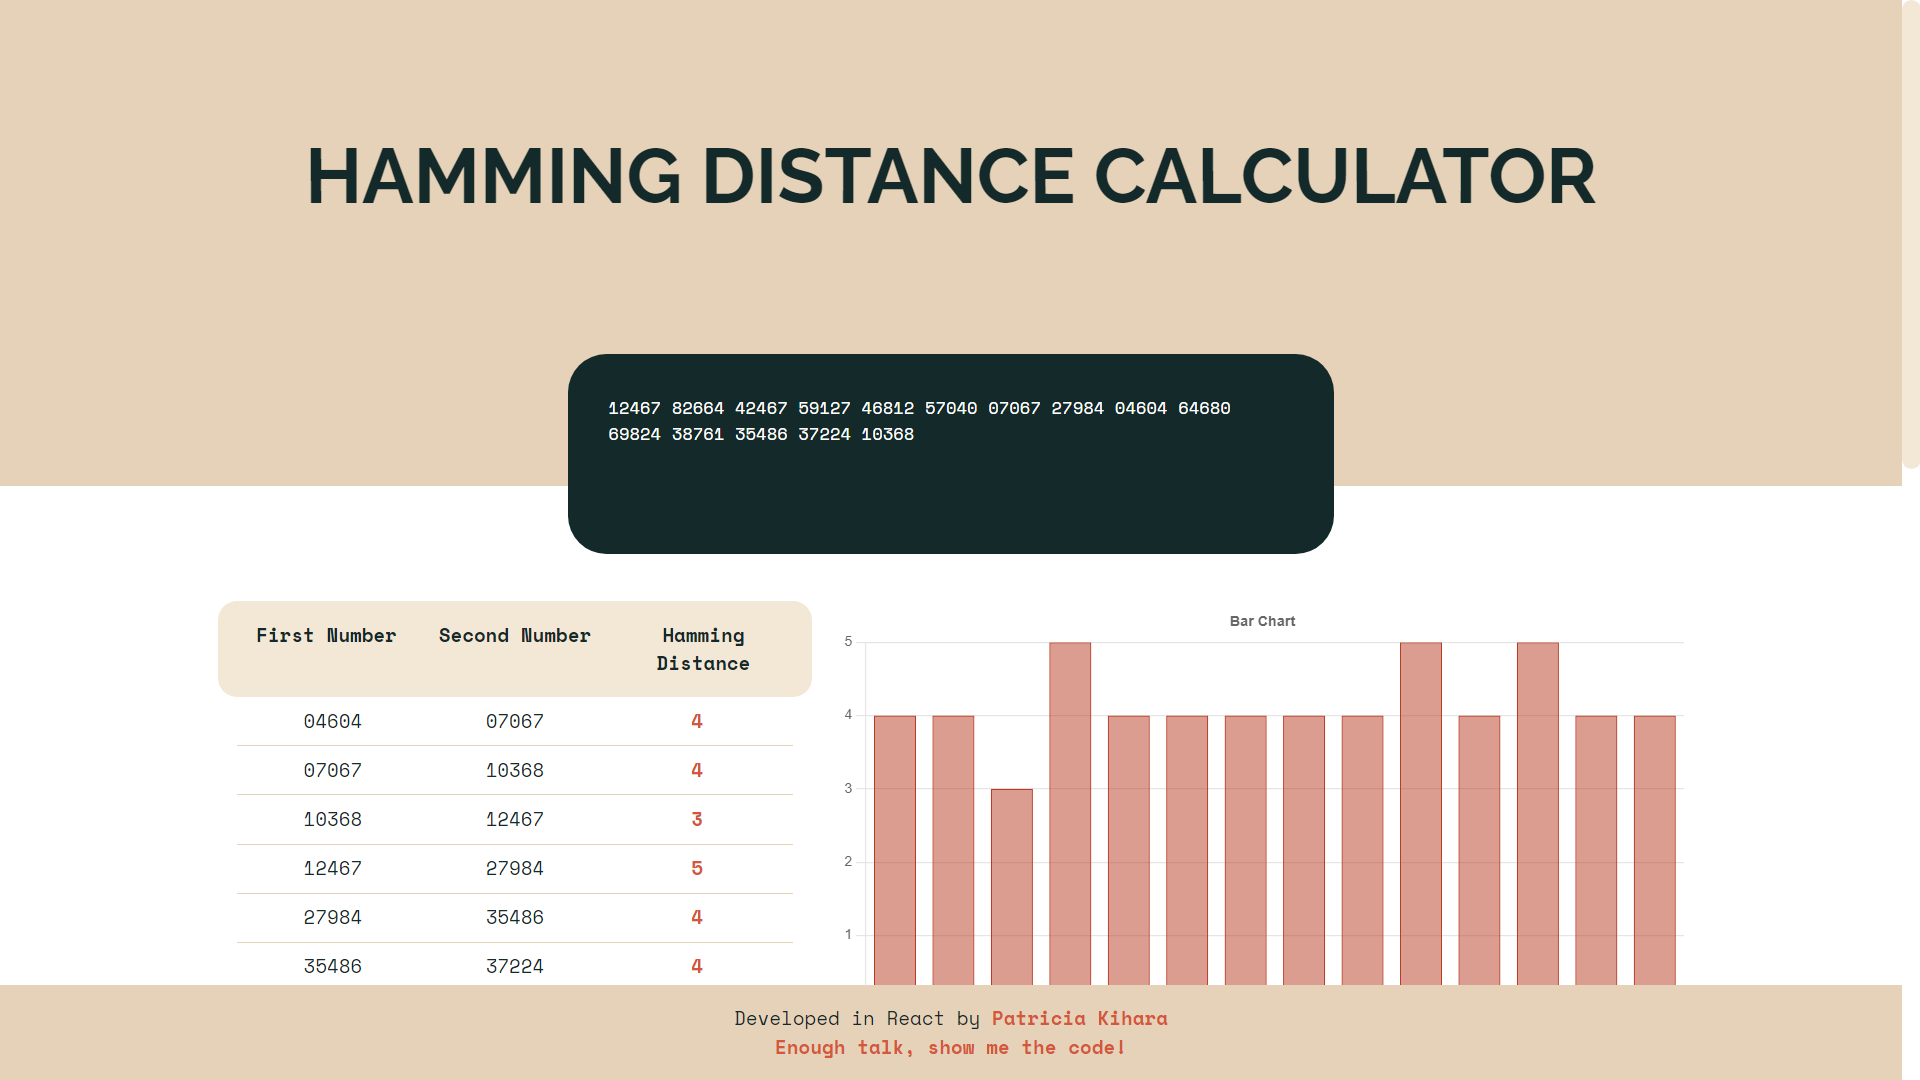The width and height of the screenshot is (1920, 1080).
Task: Click second number 10368 in second row
Action: pyautogui.click(x=514, y=770)
